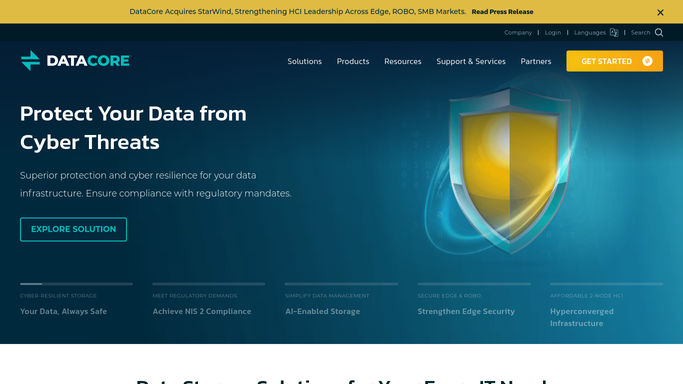Image resolution: width=683 pixels, height=384 pixels.
Task: Open the Solutions menu
Action: pyautogui.click(x=304, y=61)
